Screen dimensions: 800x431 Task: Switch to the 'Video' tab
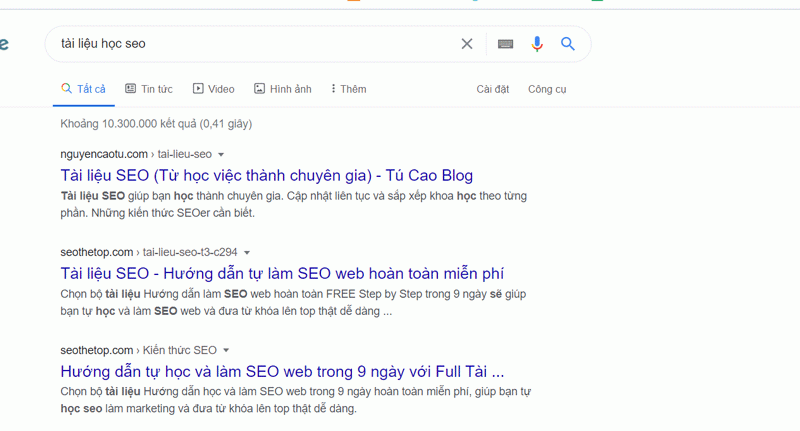214,89
